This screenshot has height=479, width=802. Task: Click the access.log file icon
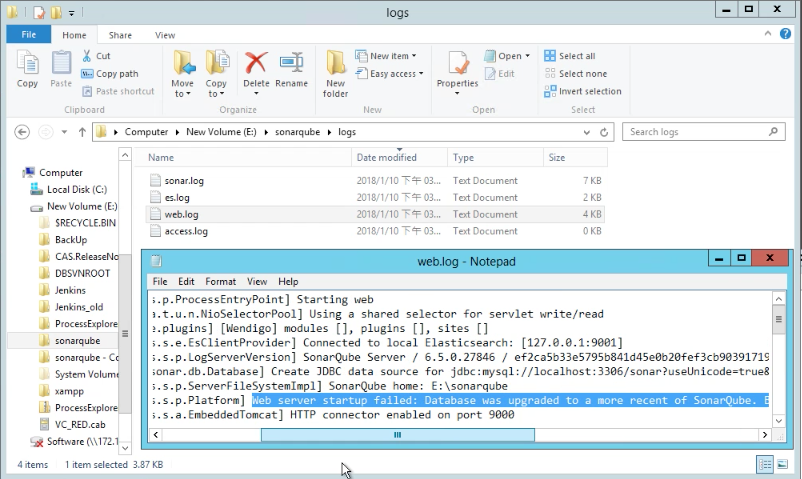pyautogui.click(x=155, y=231)
